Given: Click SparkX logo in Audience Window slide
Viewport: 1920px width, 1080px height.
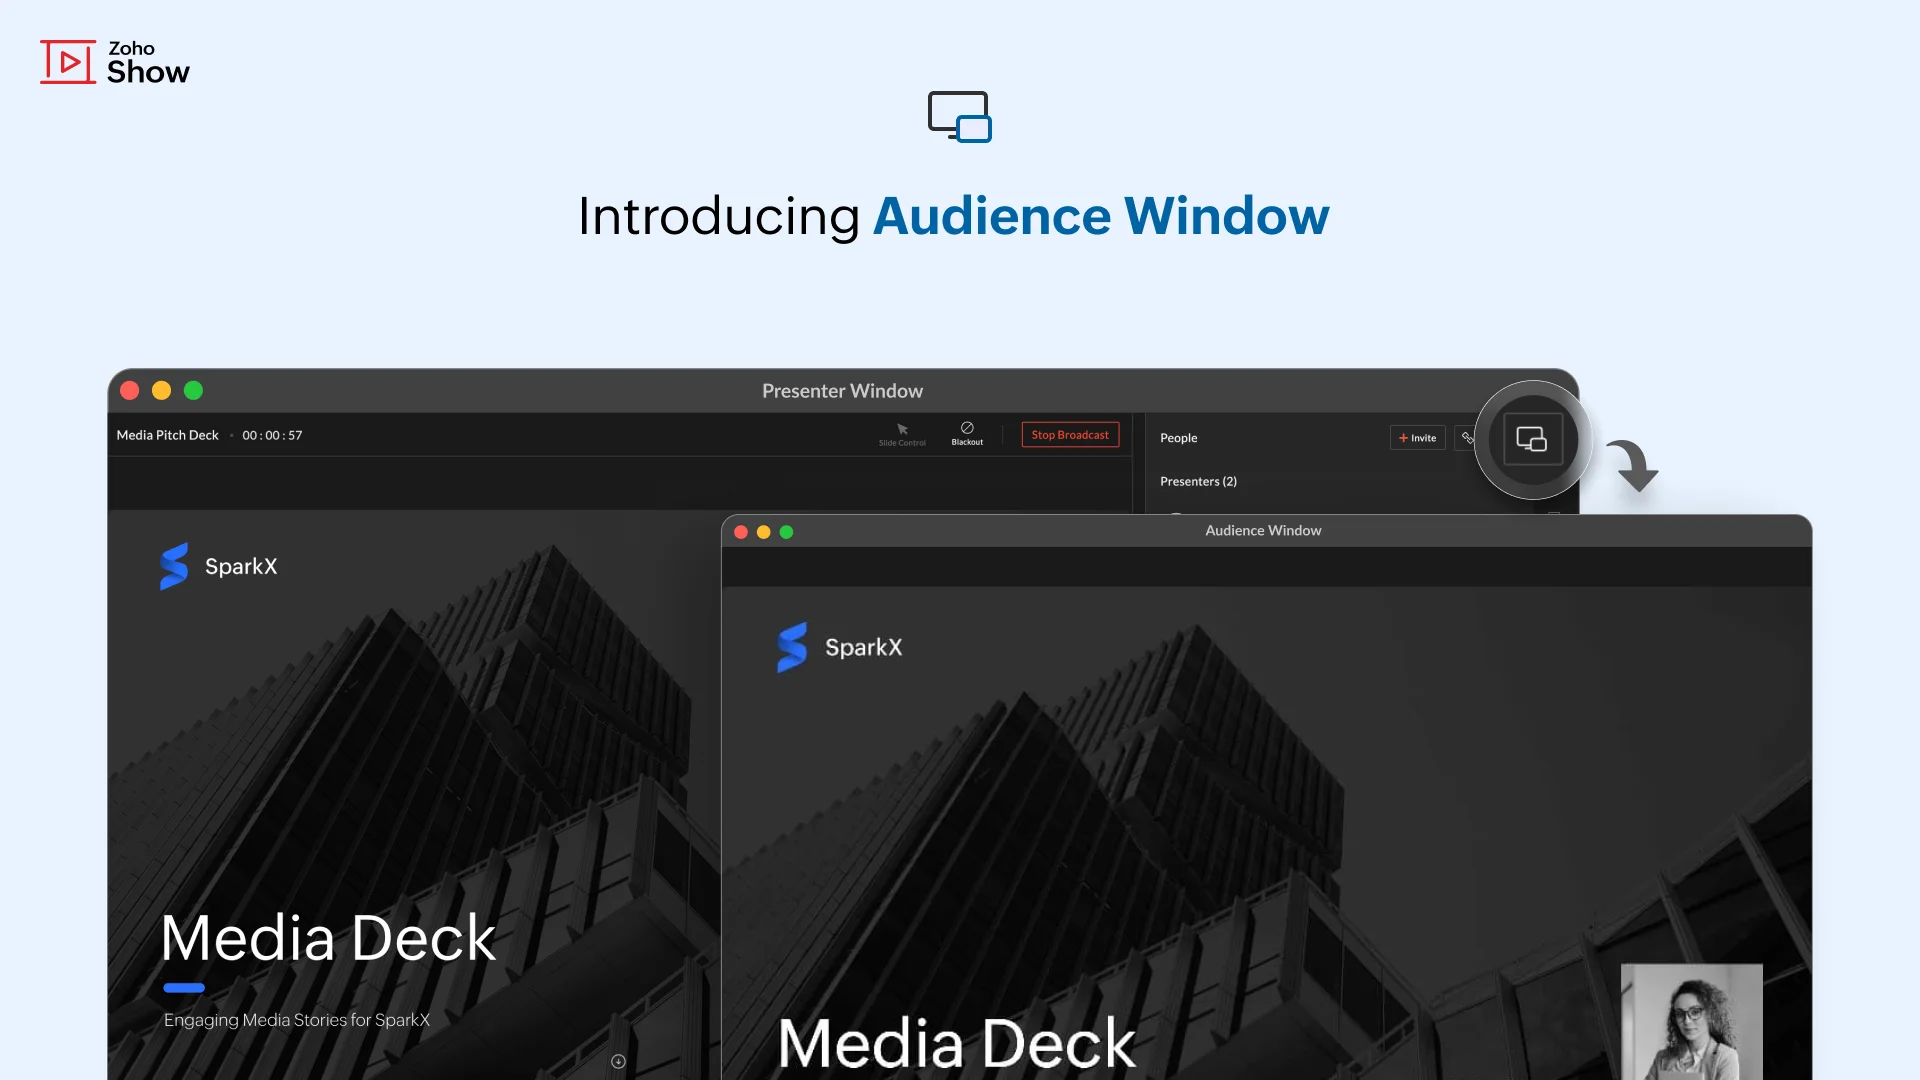Looking at the screenshot, I should pos(839,647).
